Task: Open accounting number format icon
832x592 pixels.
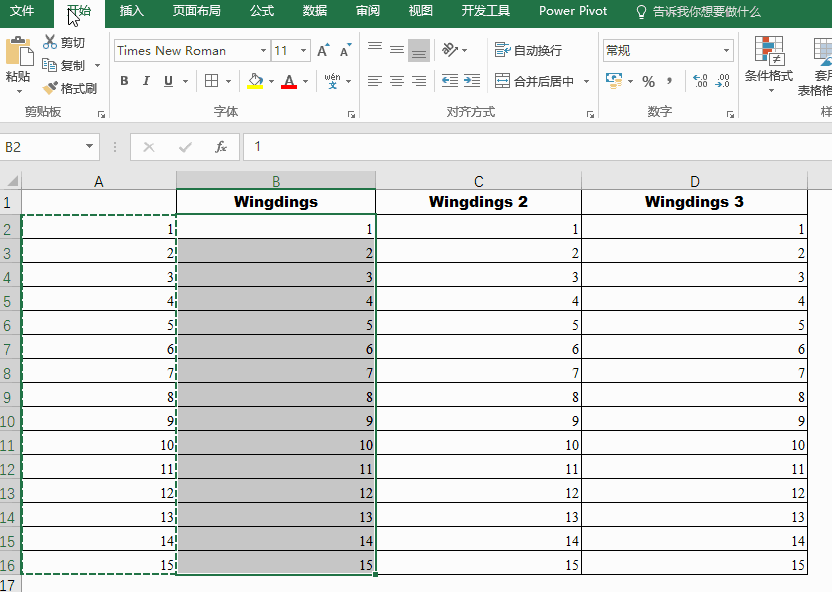Action: click(614, 81)
